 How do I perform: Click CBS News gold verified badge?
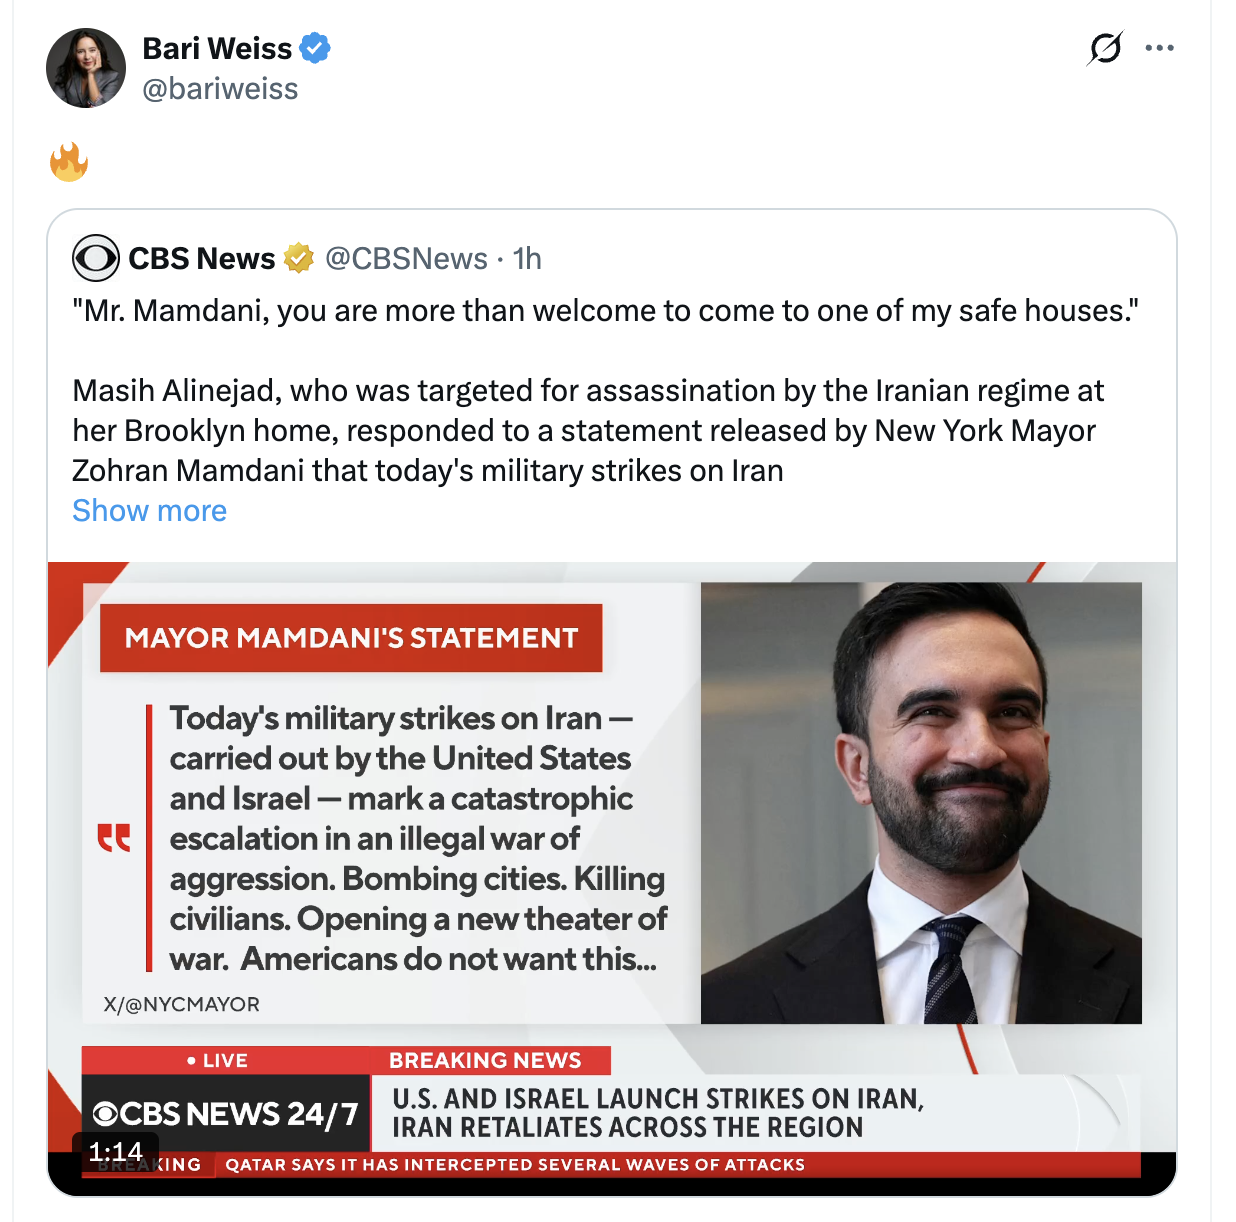299,258
